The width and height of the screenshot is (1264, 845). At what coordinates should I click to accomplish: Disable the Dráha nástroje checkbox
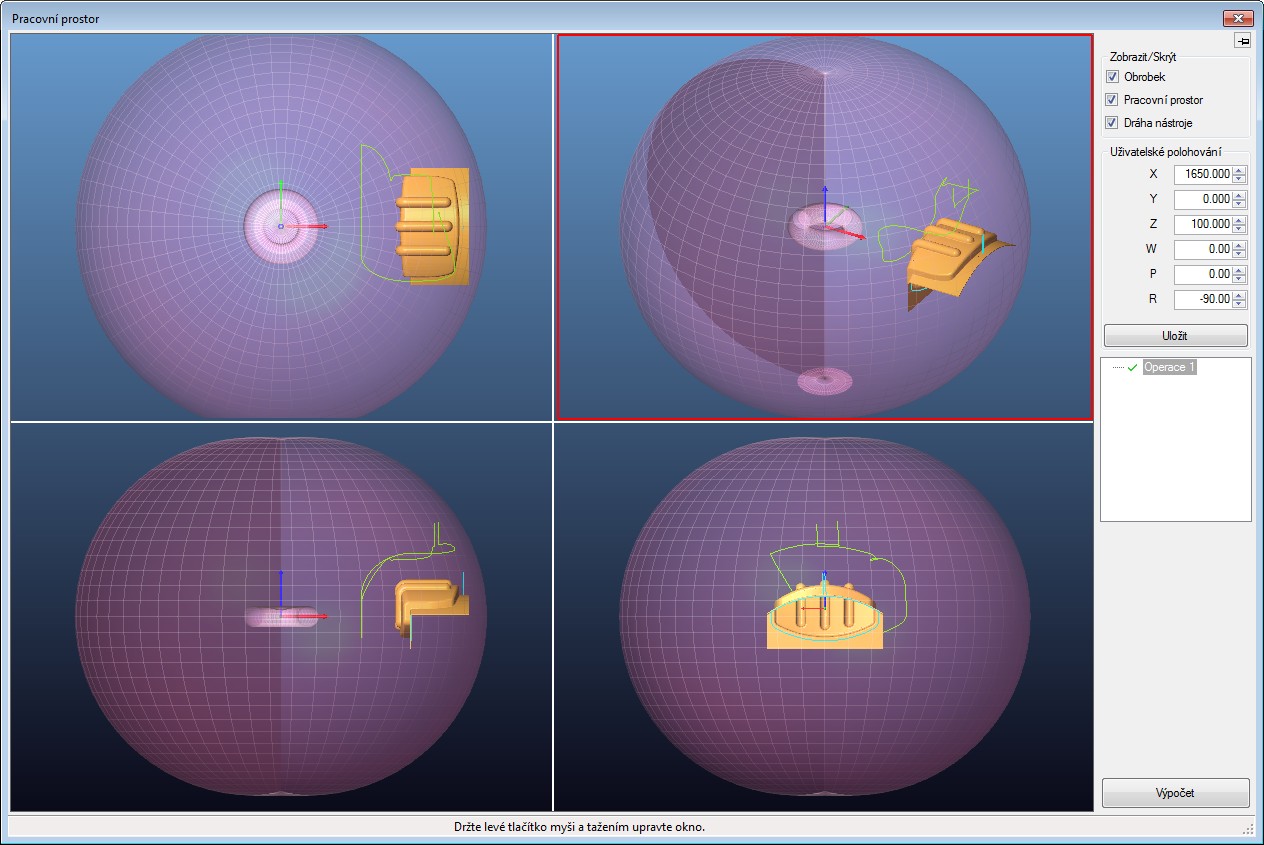(x=1112, y=123)
